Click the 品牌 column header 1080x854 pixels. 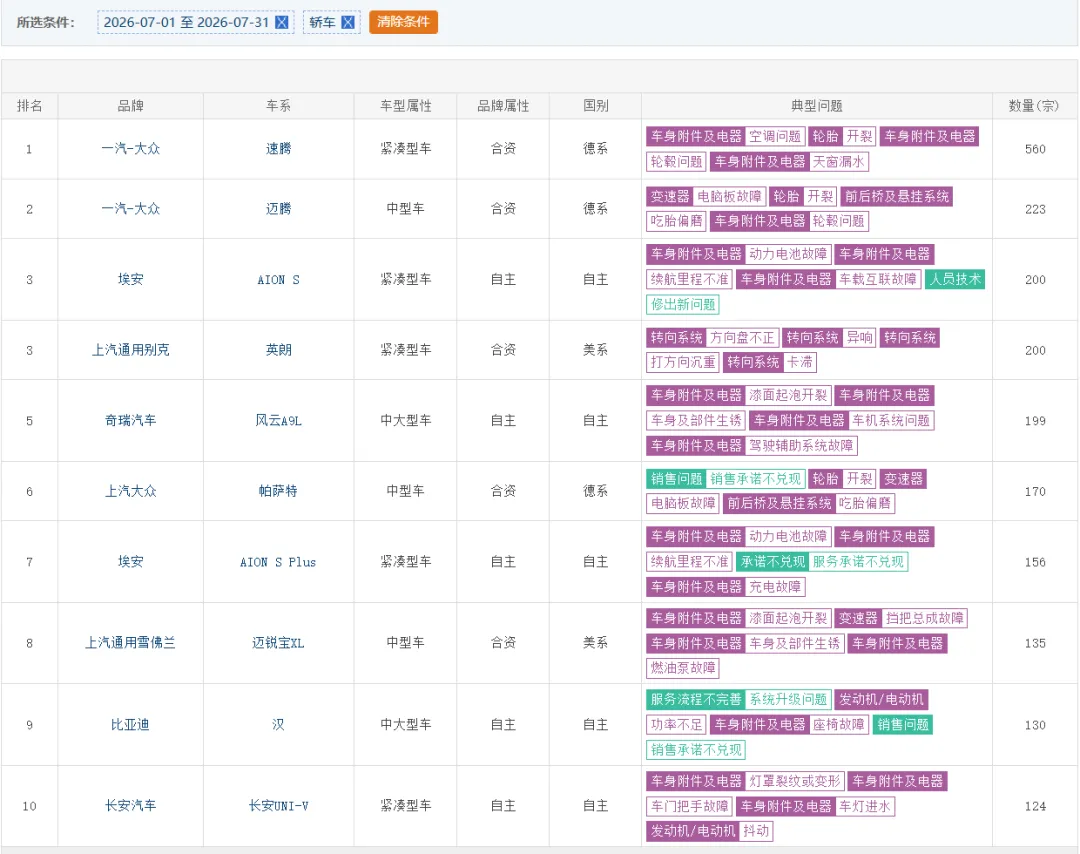(x=130, y=106)
